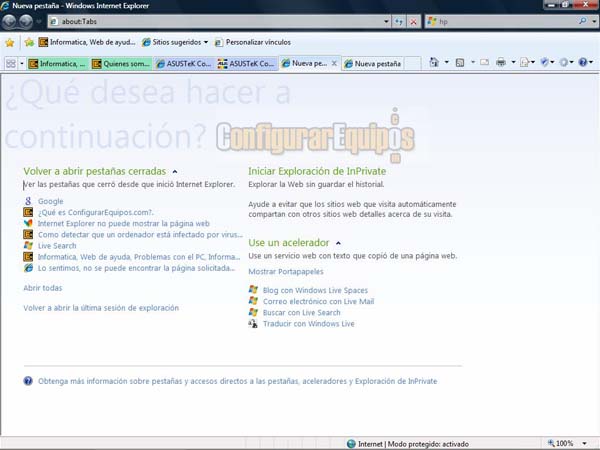Reopen 'Google' closed tab

51,201
